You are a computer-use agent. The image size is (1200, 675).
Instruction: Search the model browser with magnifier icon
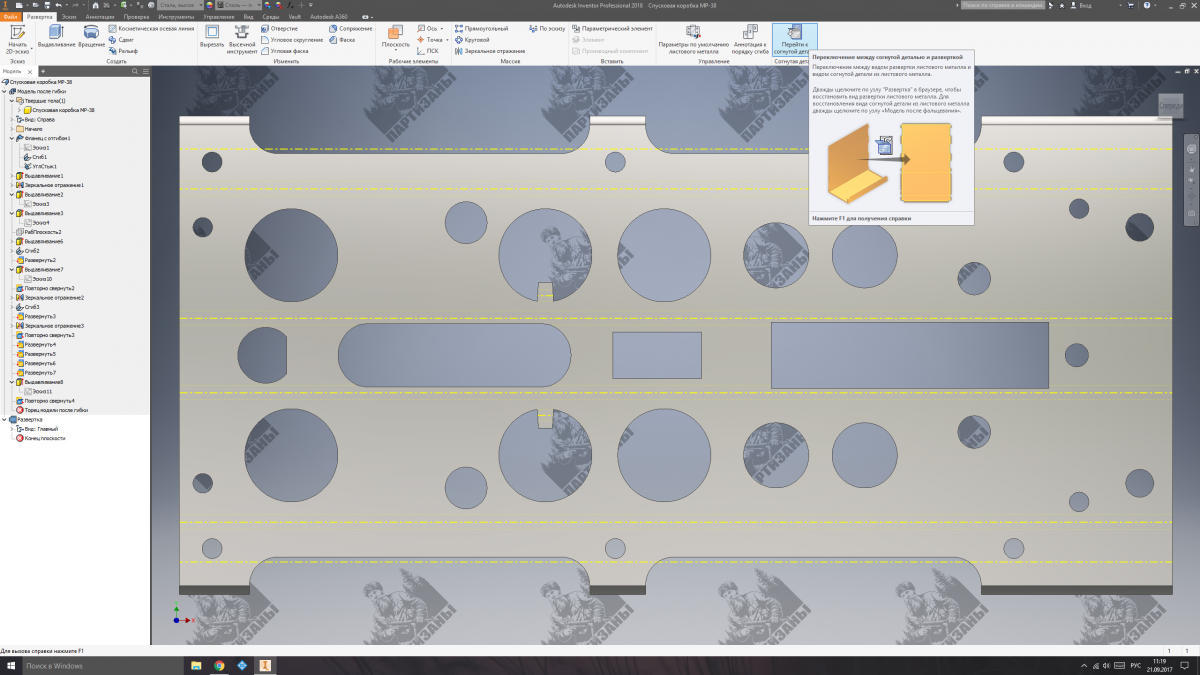point(135,72)
